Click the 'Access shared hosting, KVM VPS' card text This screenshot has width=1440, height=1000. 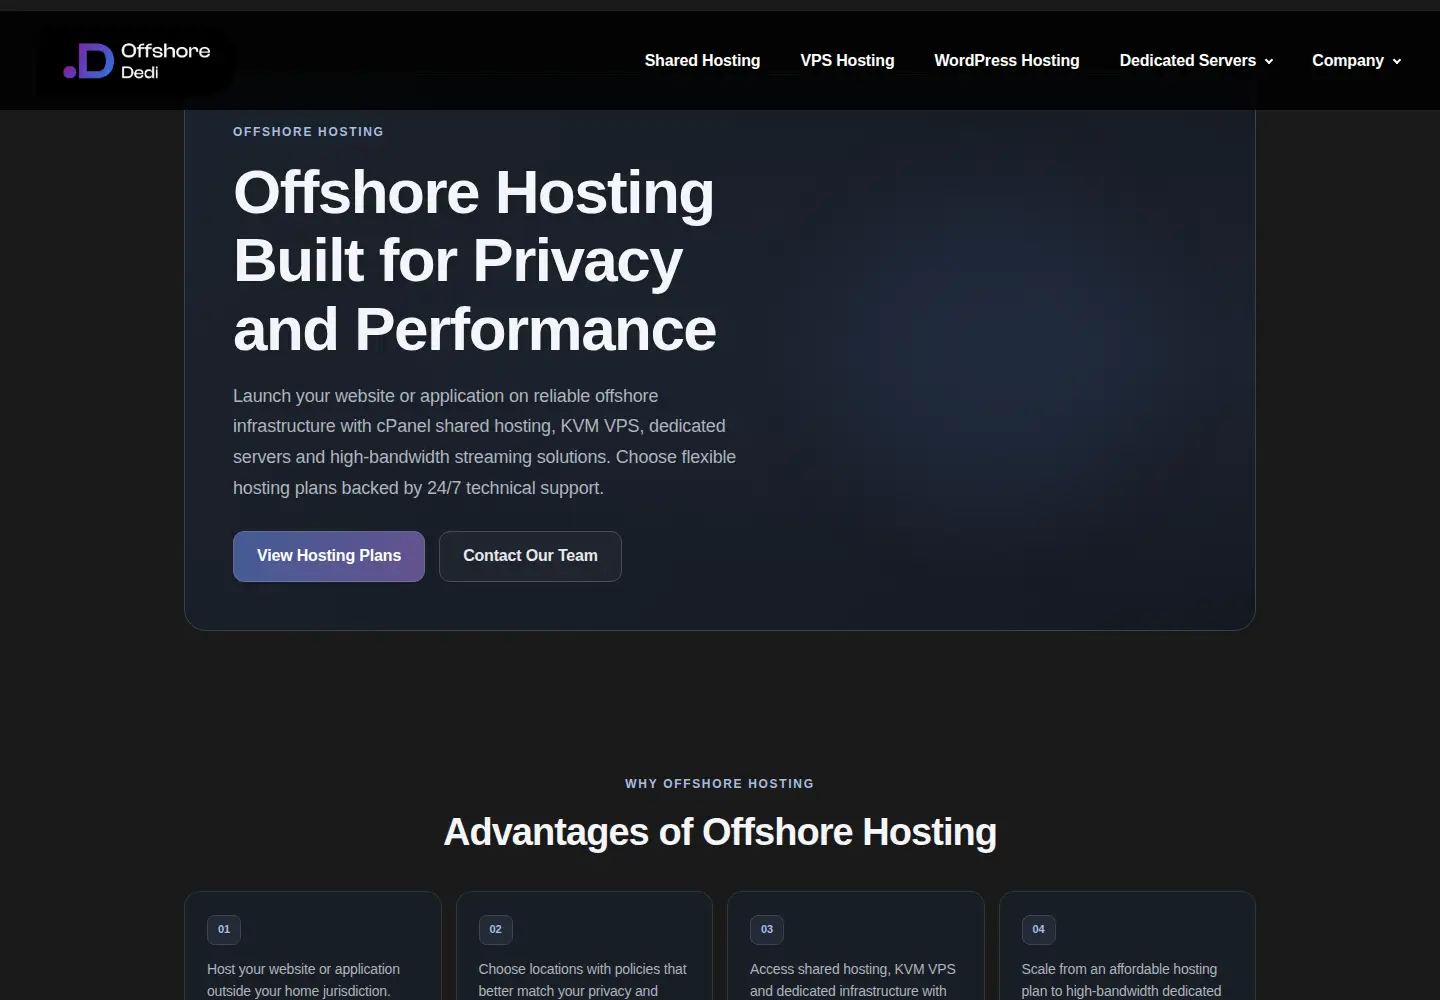(853, 980)
